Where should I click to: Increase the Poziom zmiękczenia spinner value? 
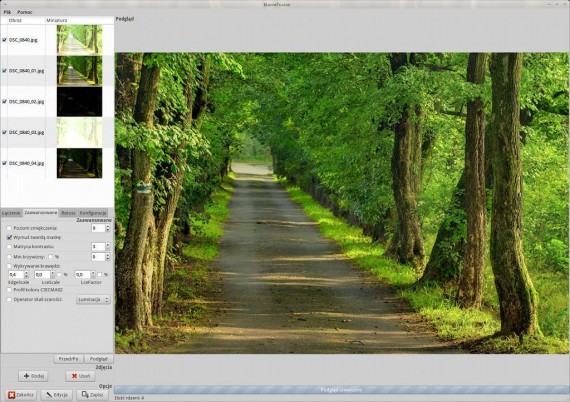tap(107, 226)
